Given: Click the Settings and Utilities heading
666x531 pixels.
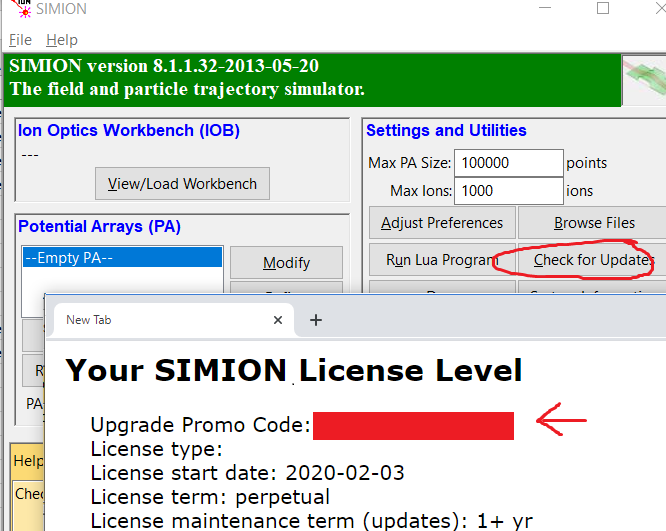Looking at the screenshot, I should [x=446, y=130].
